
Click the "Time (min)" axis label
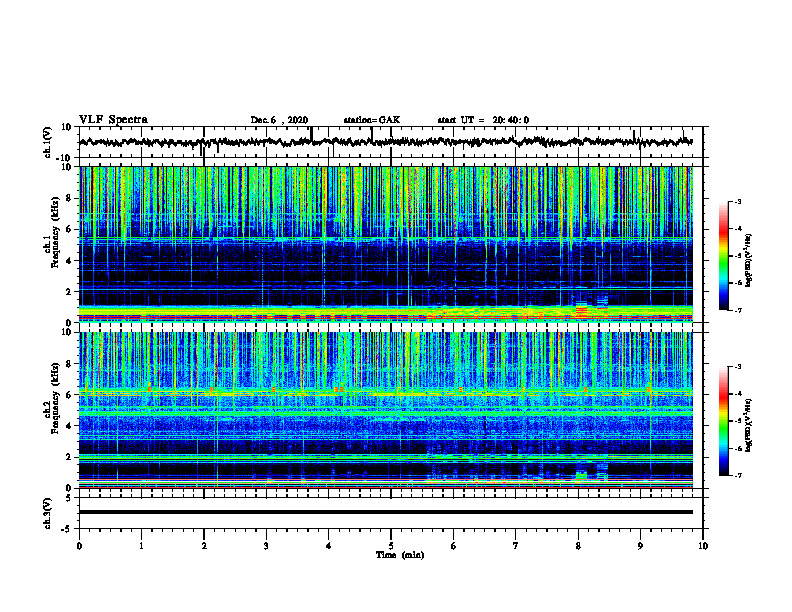[x=400, y=555]
